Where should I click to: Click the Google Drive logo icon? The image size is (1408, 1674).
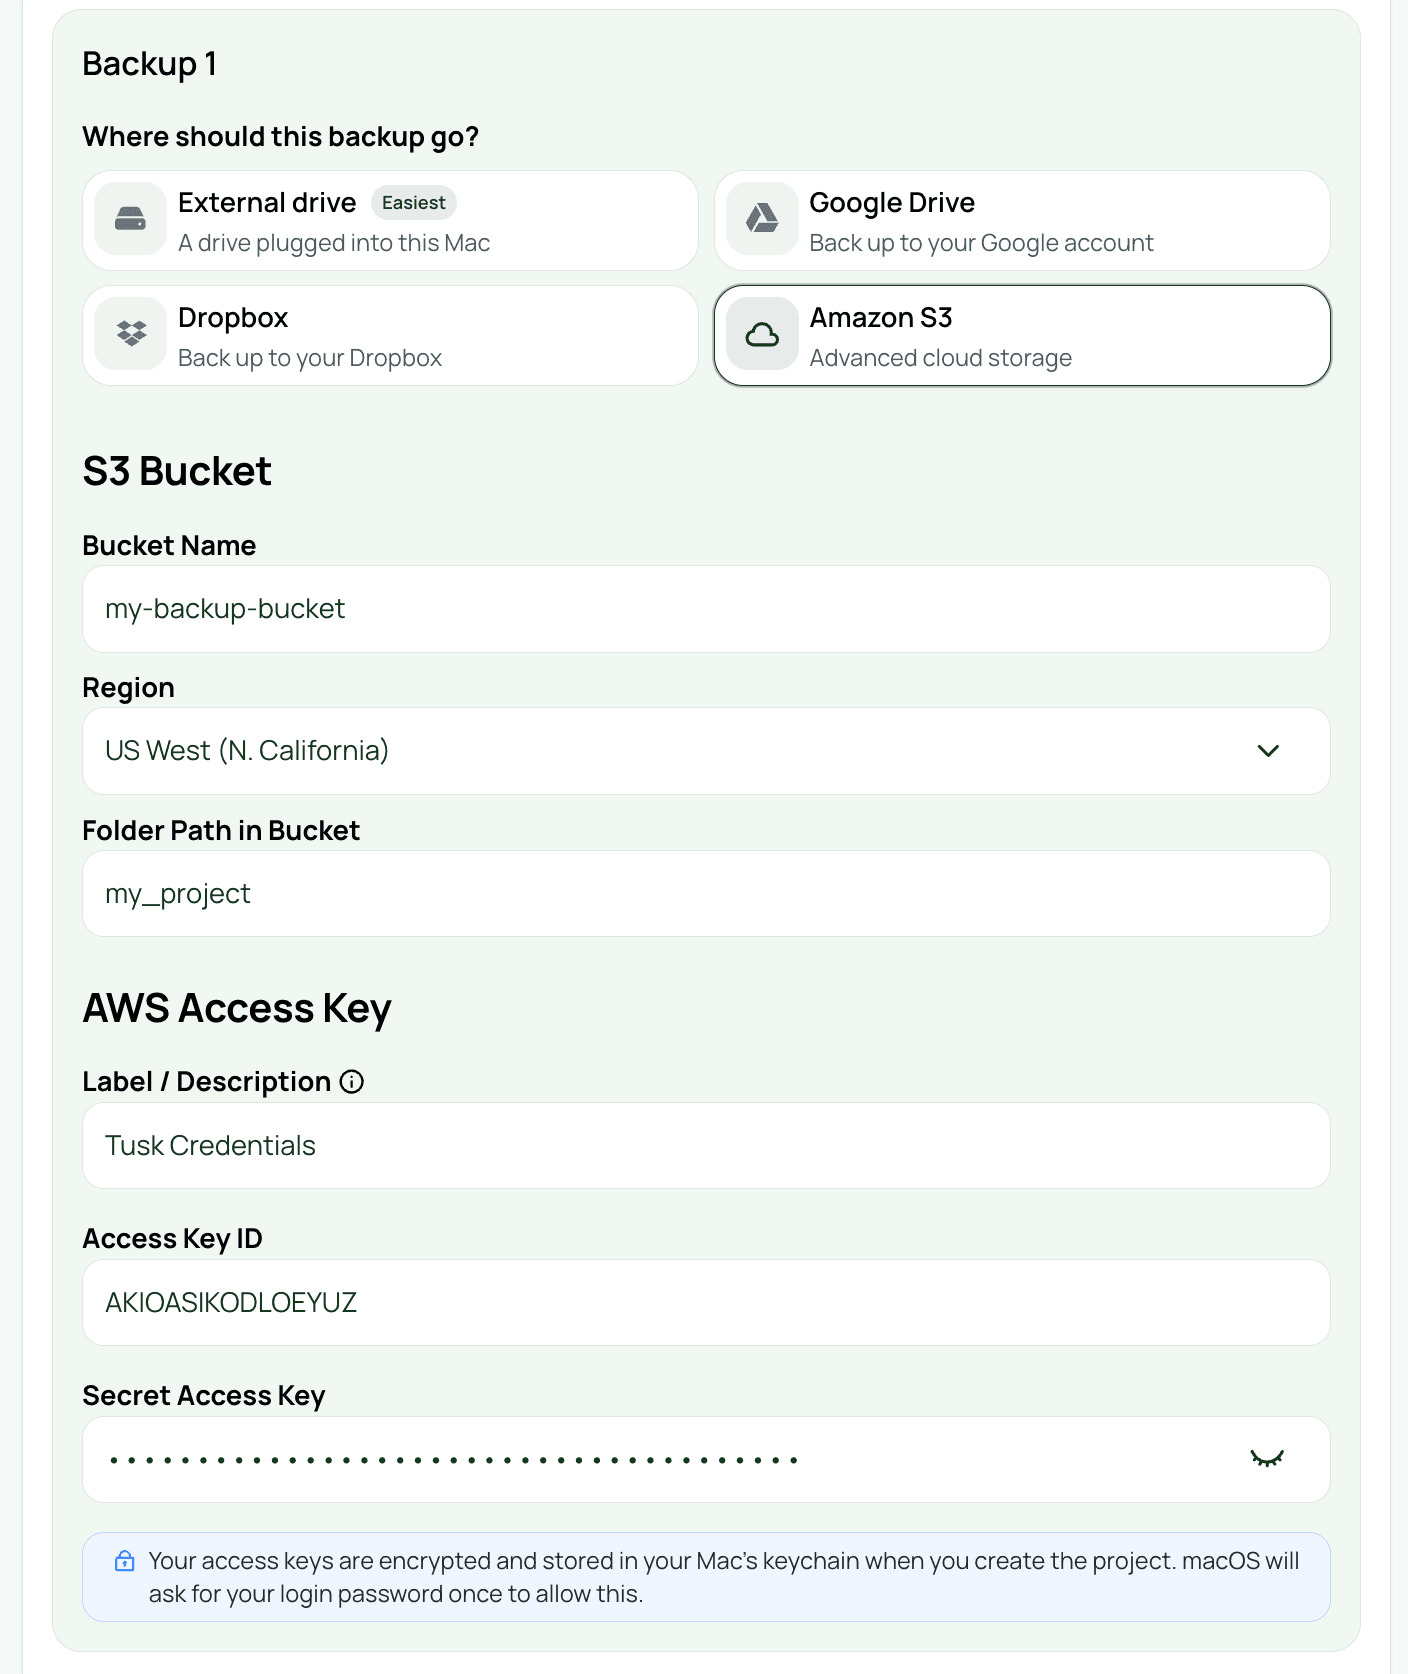762,219
